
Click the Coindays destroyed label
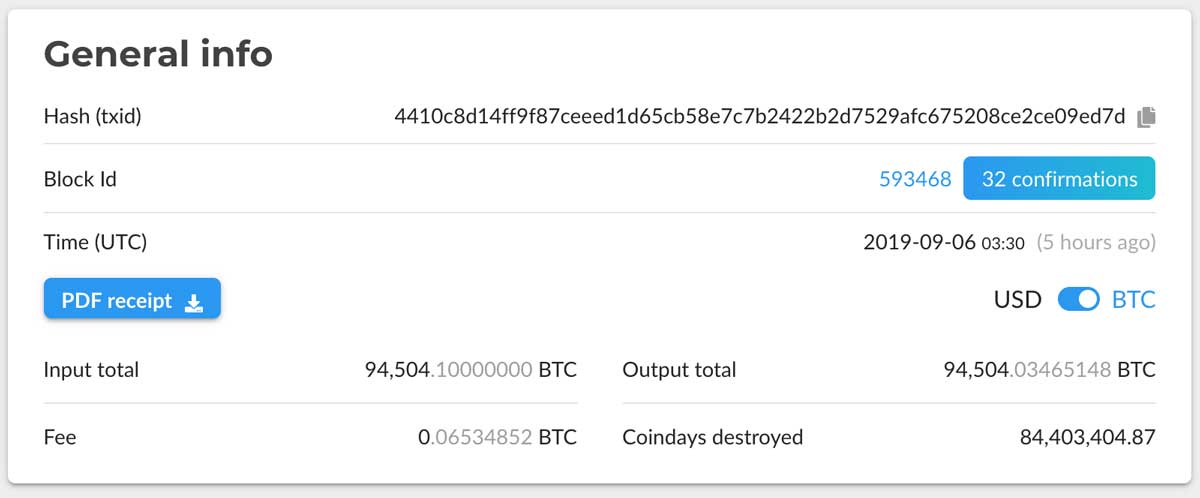pos(712,437)
